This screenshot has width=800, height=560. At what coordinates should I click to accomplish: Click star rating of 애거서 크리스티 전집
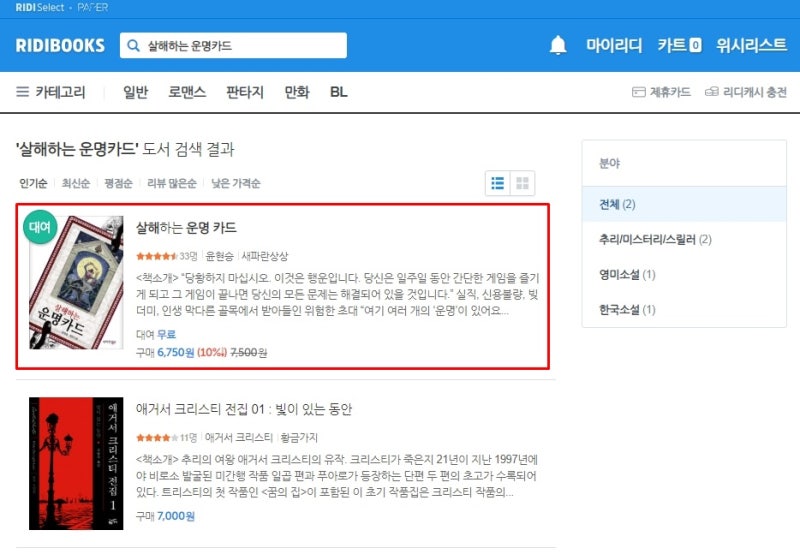tap(157, 438)
